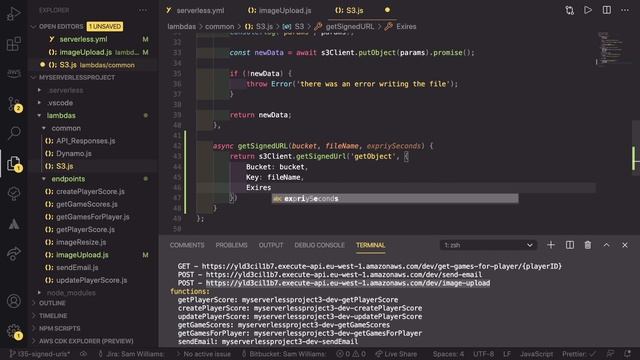Screen dimensions: 640x360
Task: Open errors and warnings count in status bar
Action: click(x=351, y=354)
